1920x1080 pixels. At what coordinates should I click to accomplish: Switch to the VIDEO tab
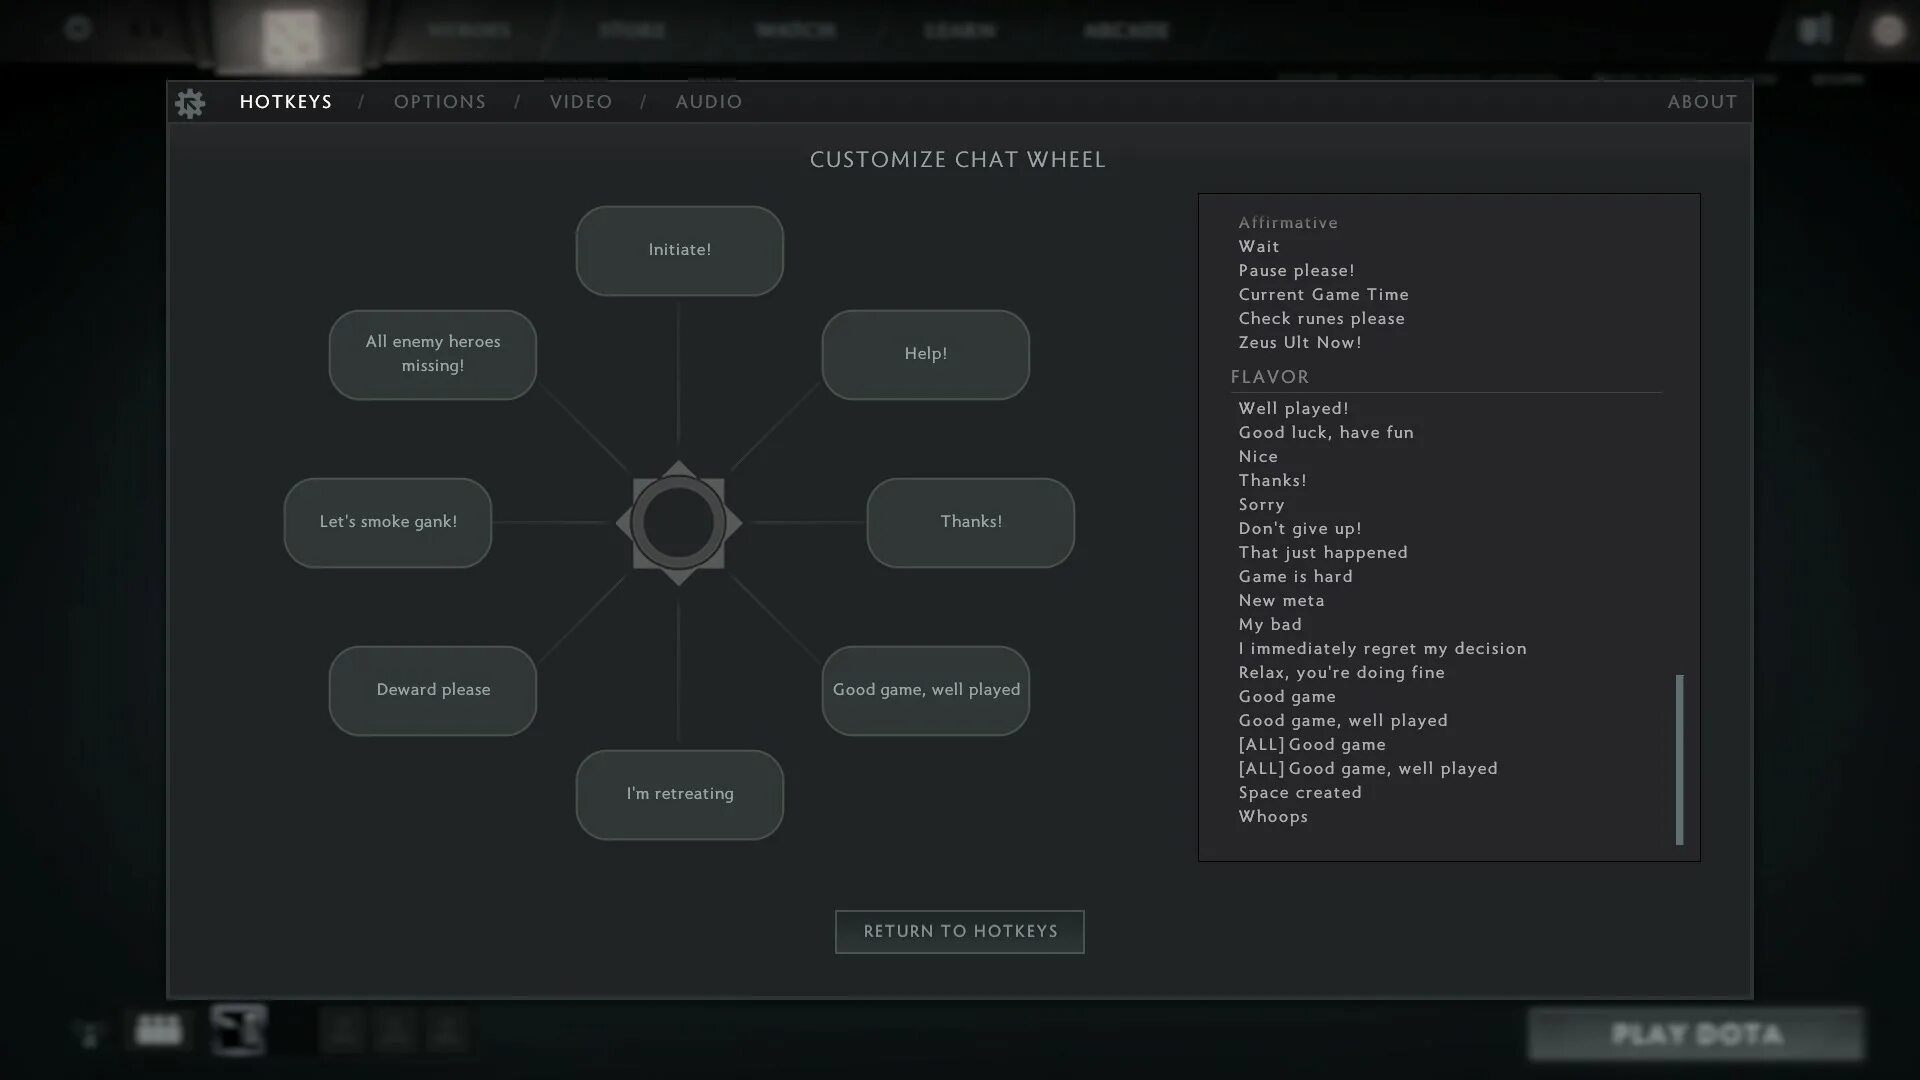click(x=582, y=102)
